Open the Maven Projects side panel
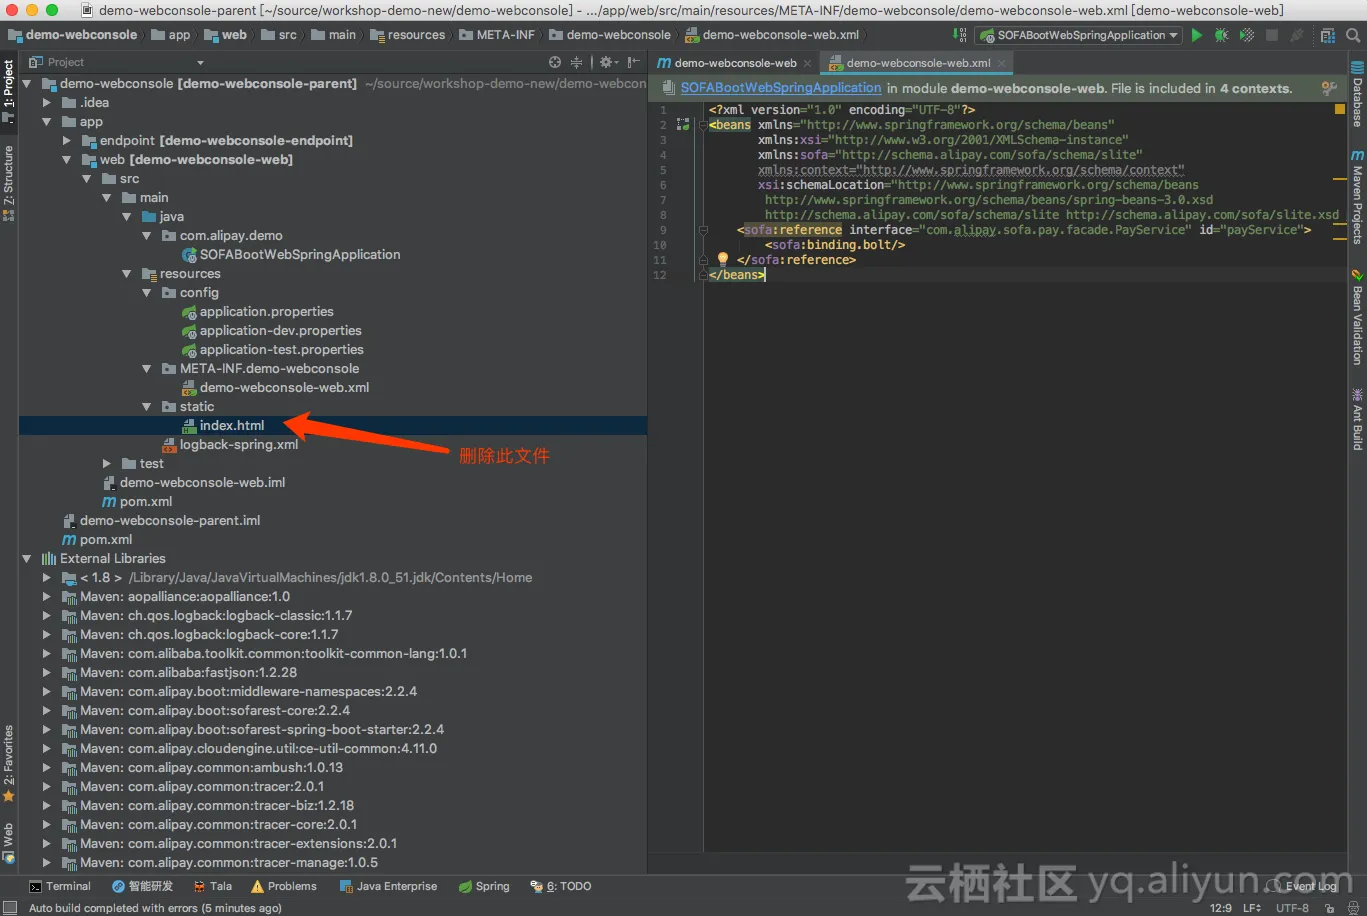1367x916 pixels. (x=1357, y=197)
